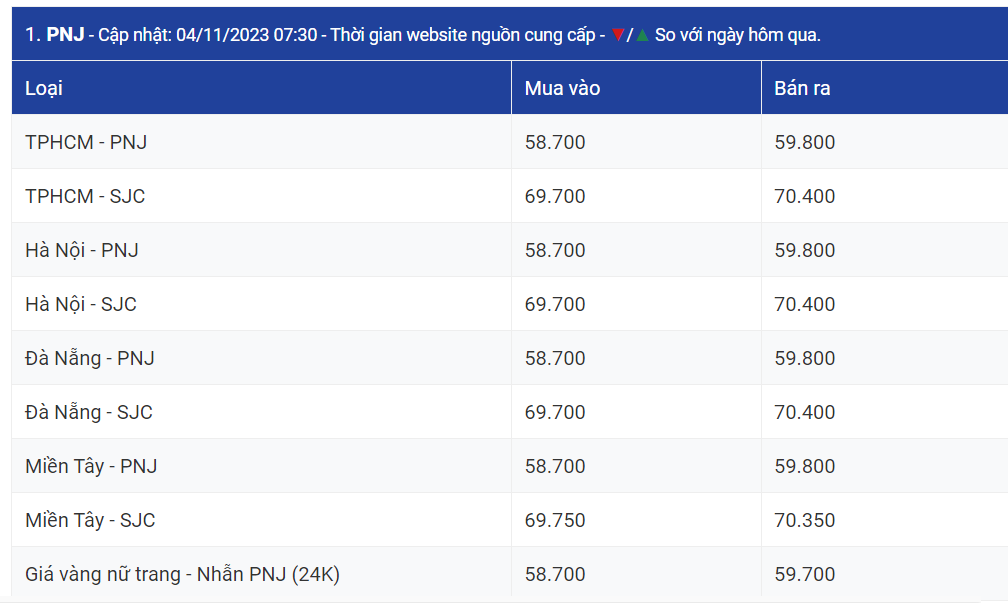This screenshot has width=1008, height=603.
Task: Click the 'PNJ - Cập nhật: 04/11/2023 07:30' title text
Action: (x=182, y=35)
